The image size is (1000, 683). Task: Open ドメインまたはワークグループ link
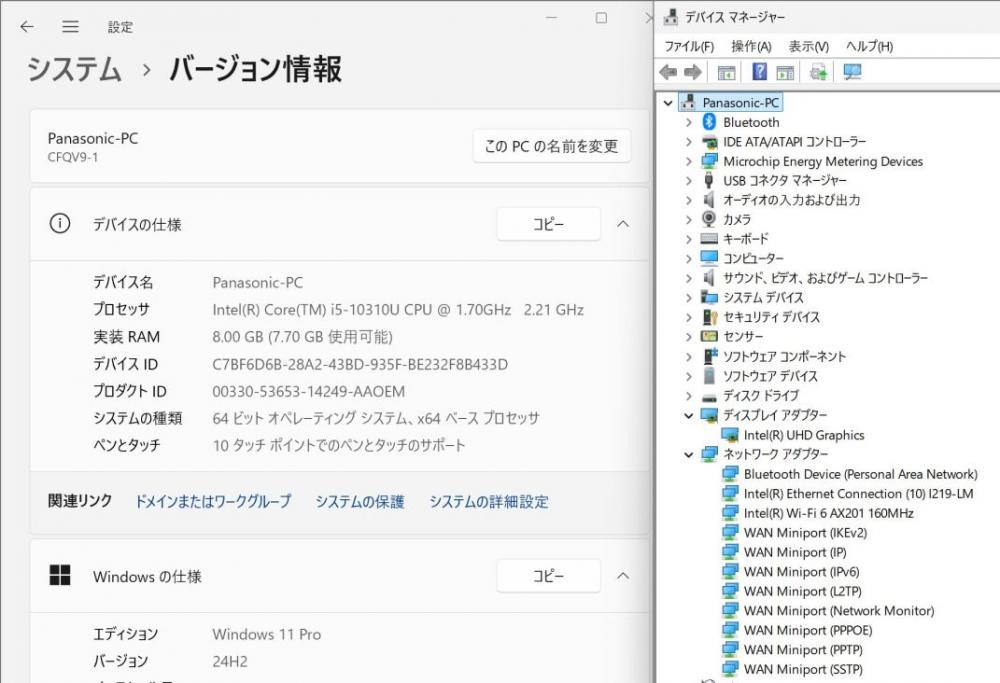pyautogui.click(x=213, y=501)
